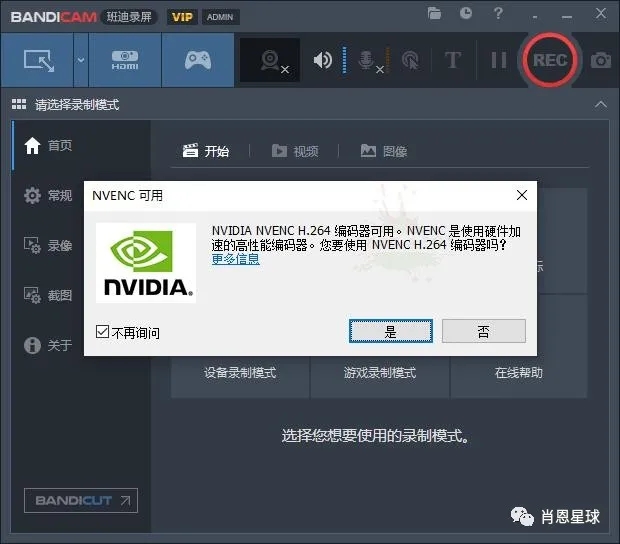620x544 pixels.
Task: Start recording with the REC button
Action: coord(550,60)
